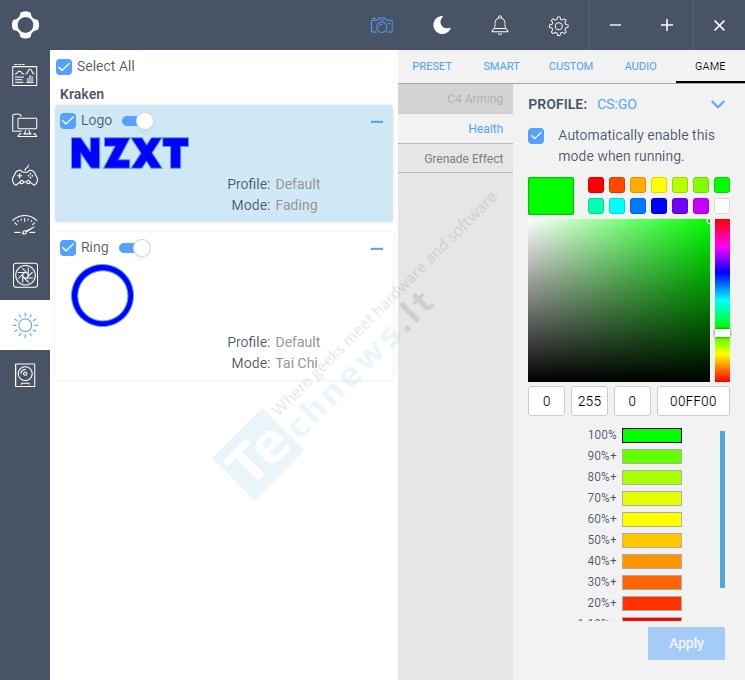Open the PROFILE CS:GO selector

(626, 104)
